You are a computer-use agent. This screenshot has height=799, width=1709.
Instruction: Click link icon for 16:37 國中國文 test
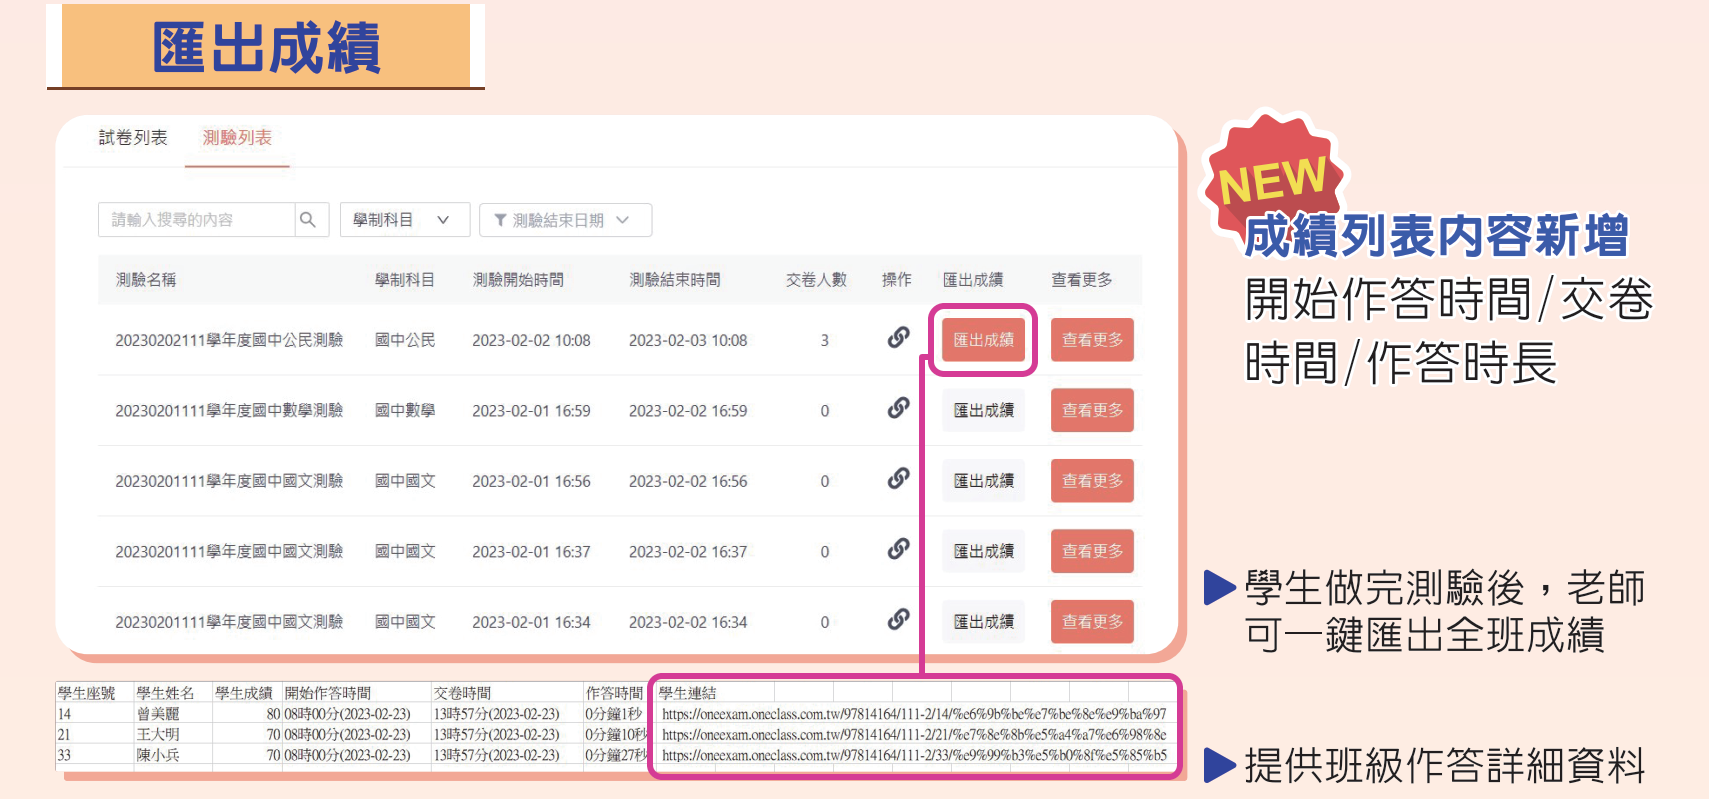(x=898, y=549)
